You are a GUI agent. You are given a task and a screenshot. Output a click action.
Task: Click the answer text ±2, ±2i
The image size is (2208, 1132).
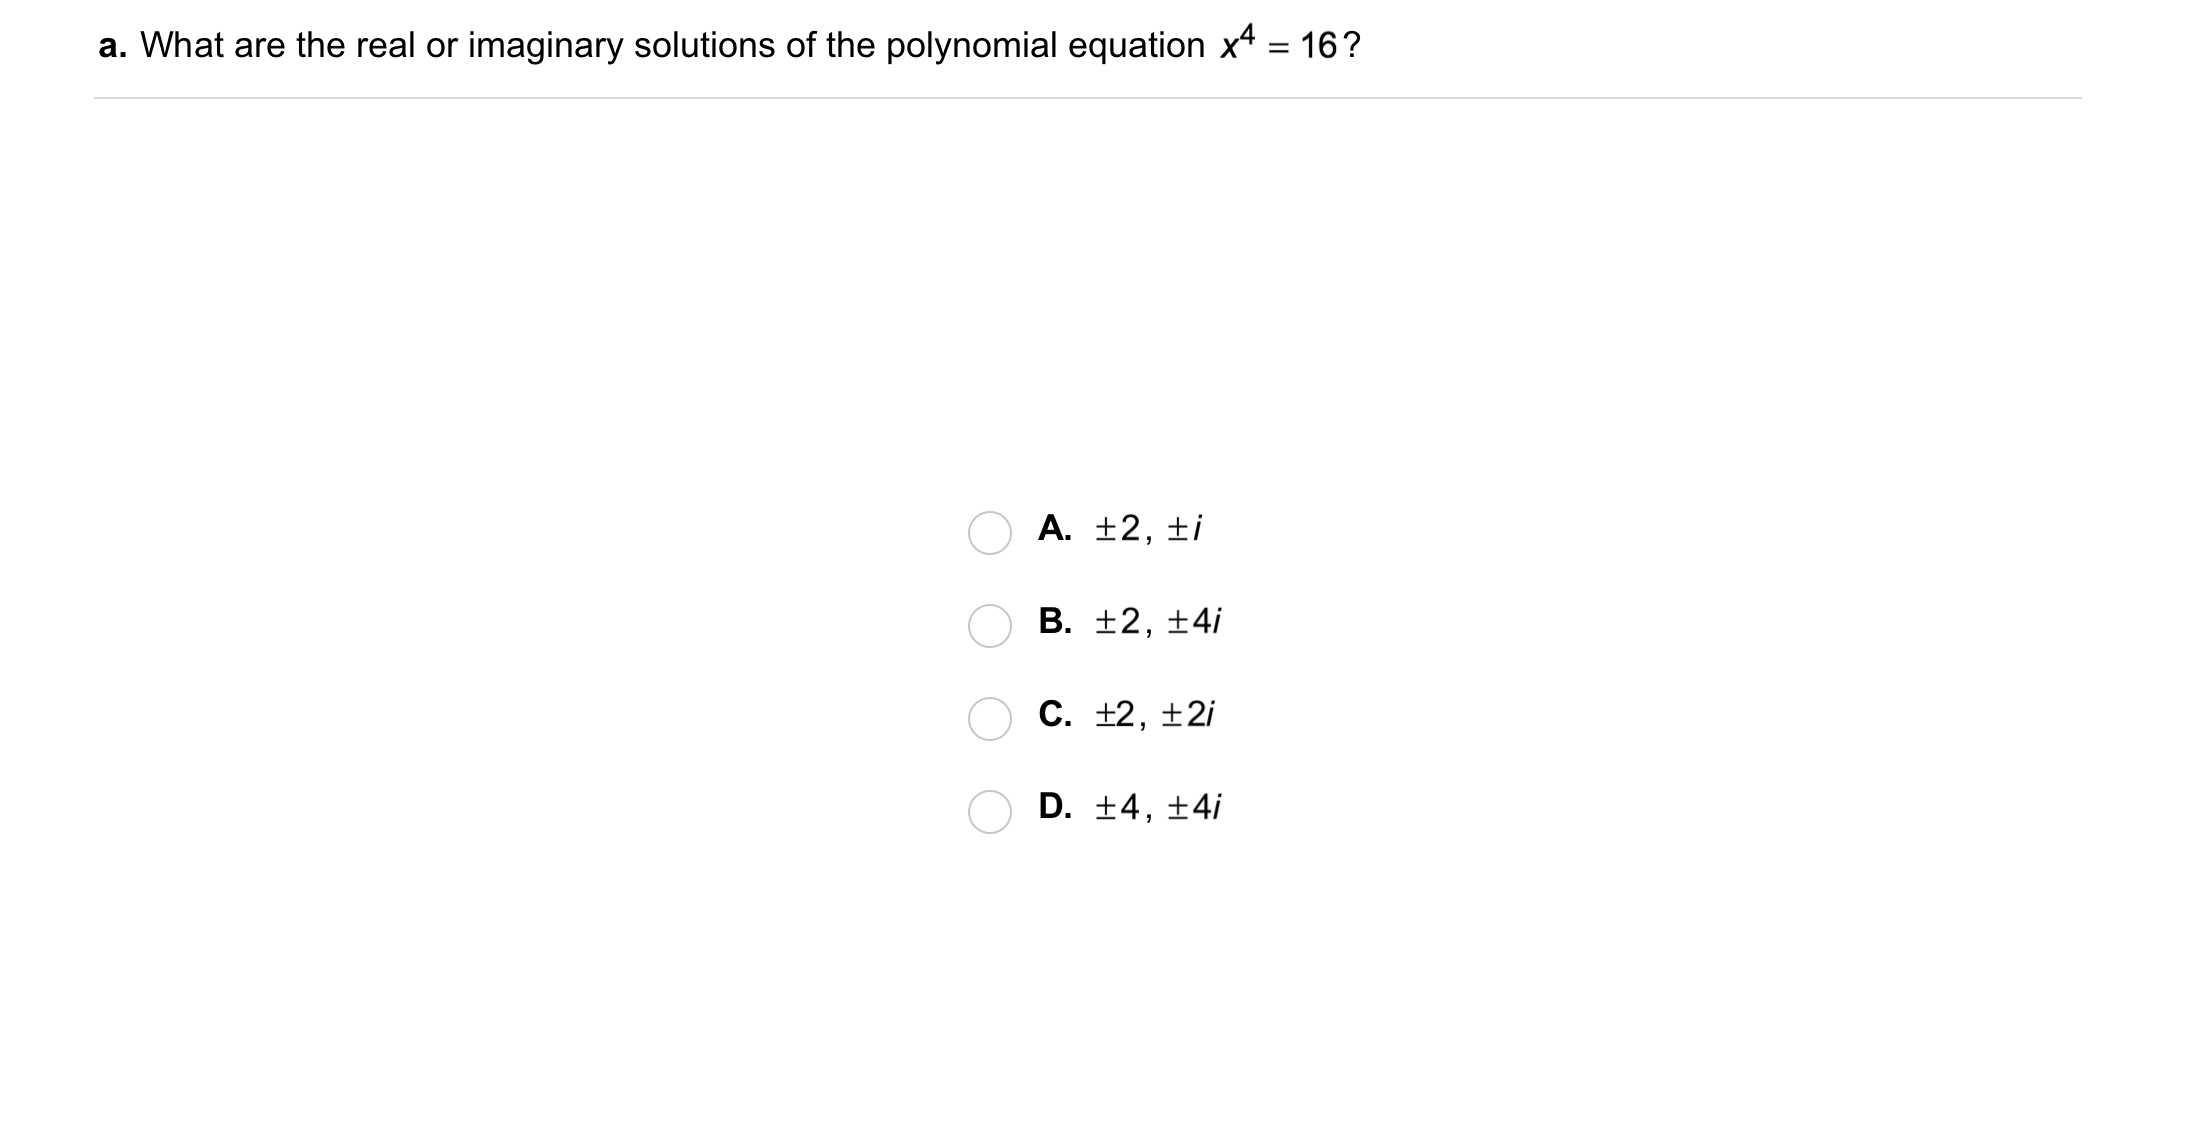coord(1154,714)
